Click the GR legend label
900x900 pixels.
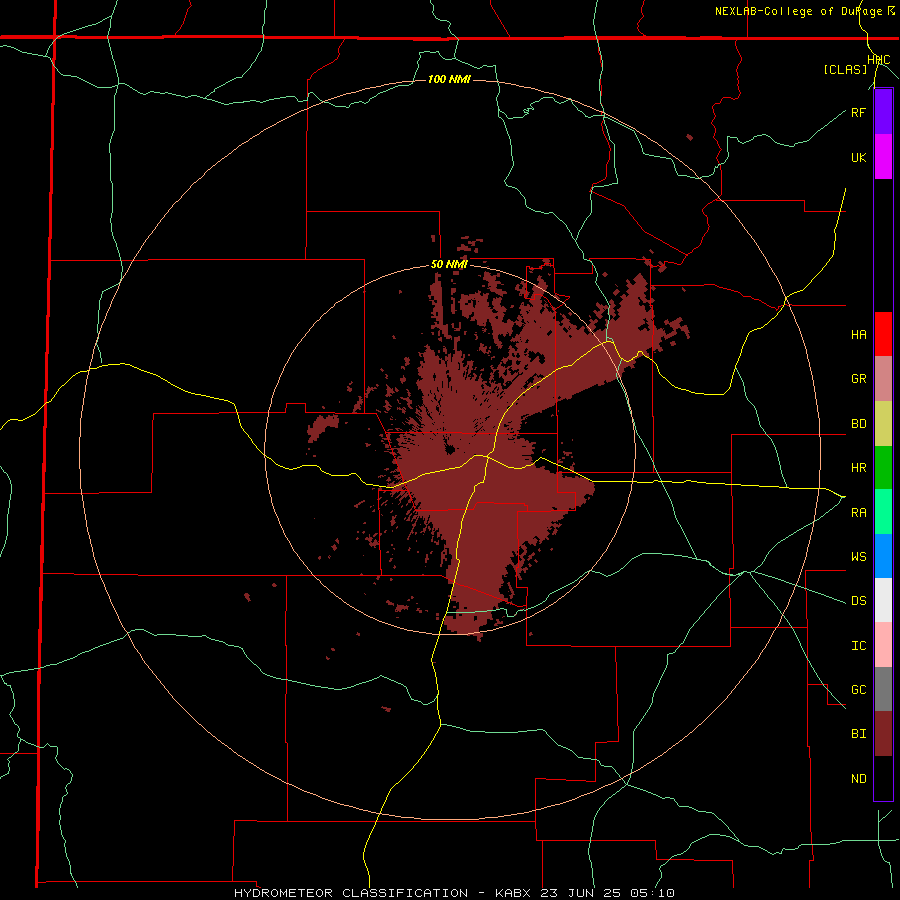coord(858,379)
